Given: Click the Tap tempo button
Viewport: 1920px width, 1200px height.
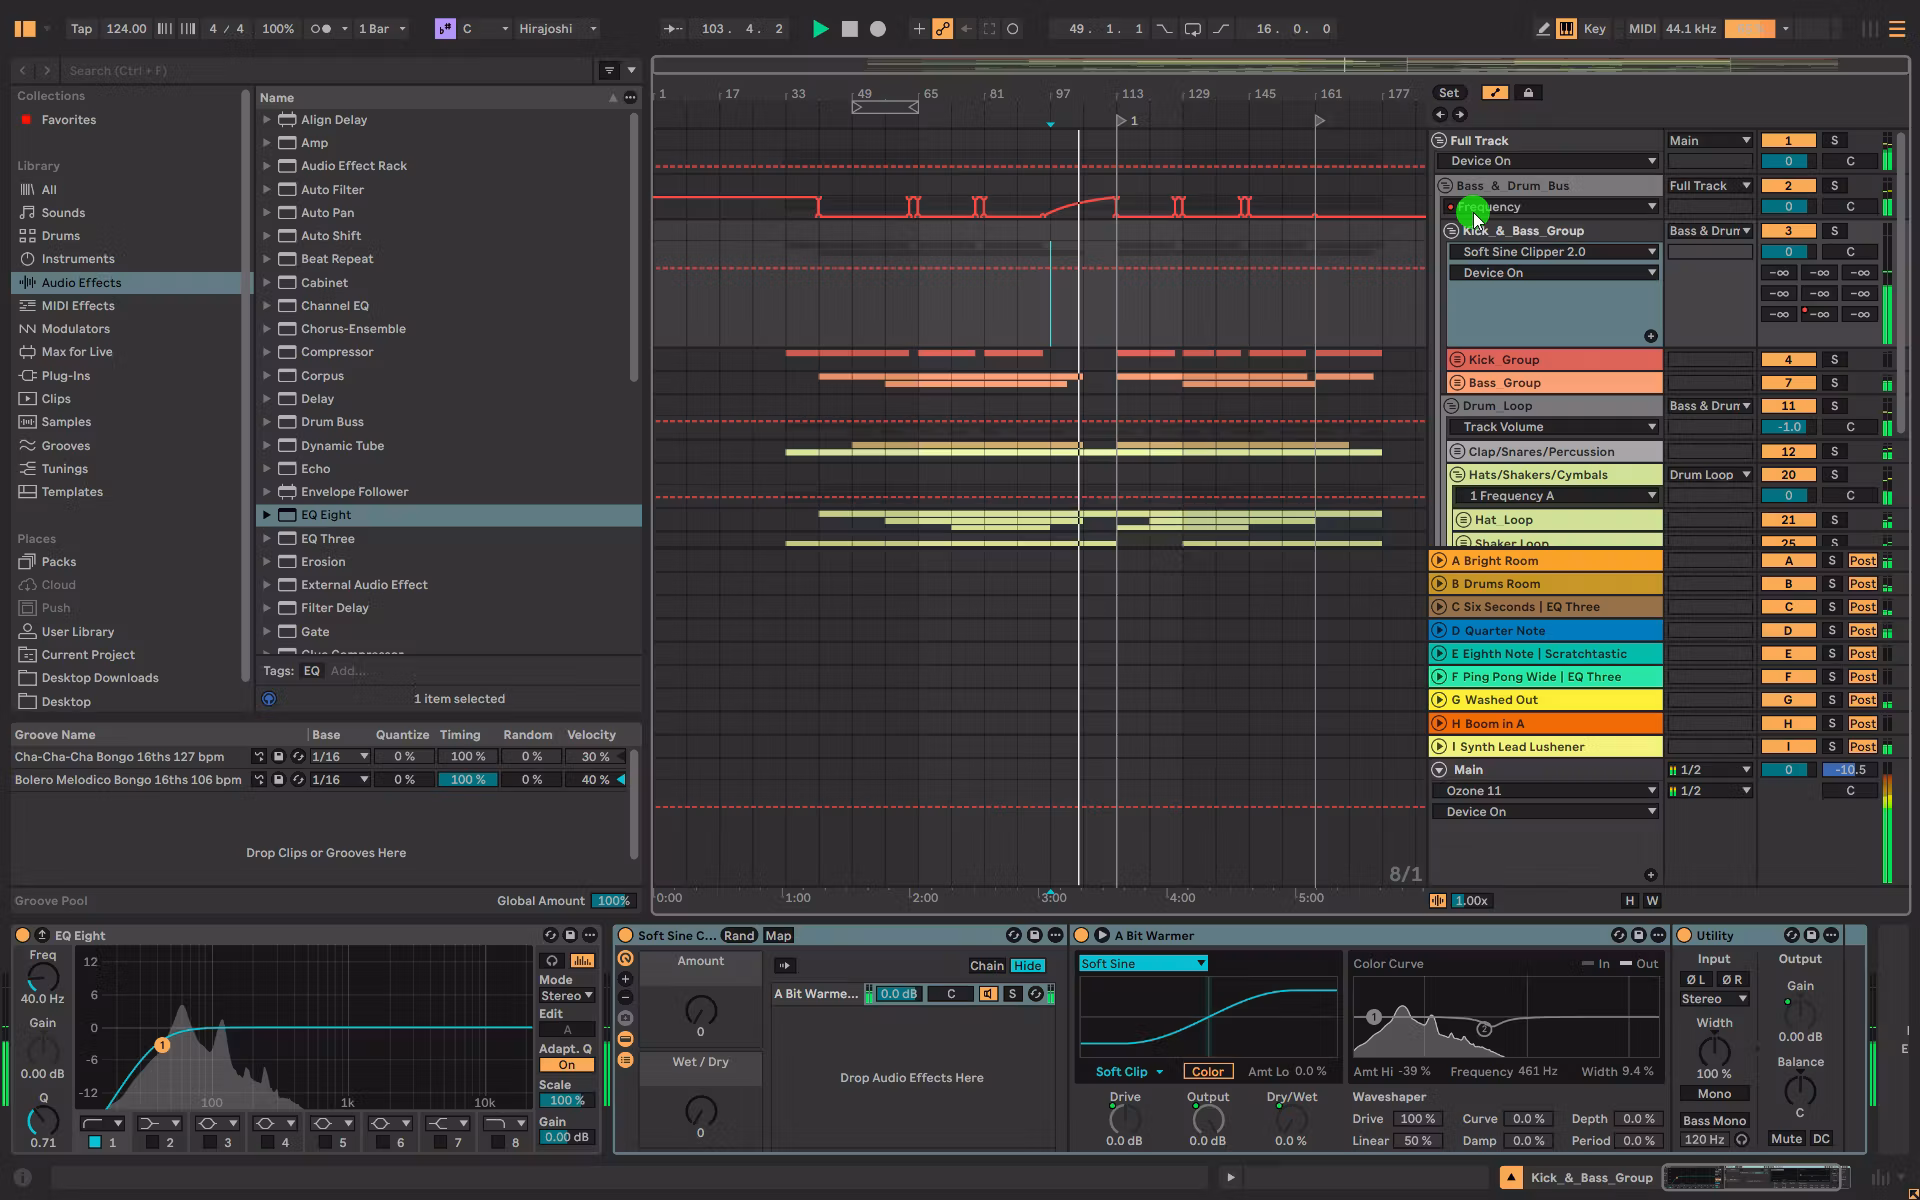Looking at the screenshot, I should pyautogui.click(x=81, y=29).
